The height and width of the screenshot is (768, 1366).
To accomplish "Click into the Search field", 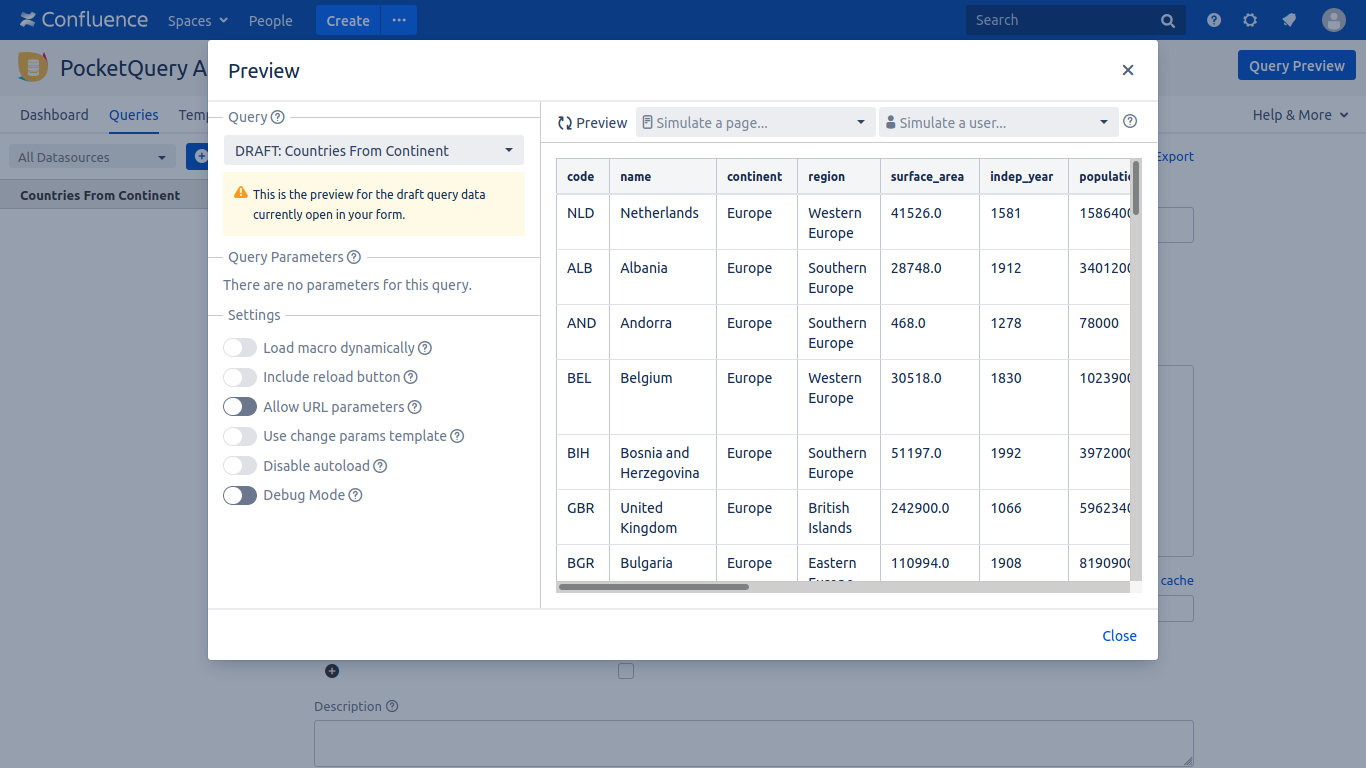I will point(1065,20).
